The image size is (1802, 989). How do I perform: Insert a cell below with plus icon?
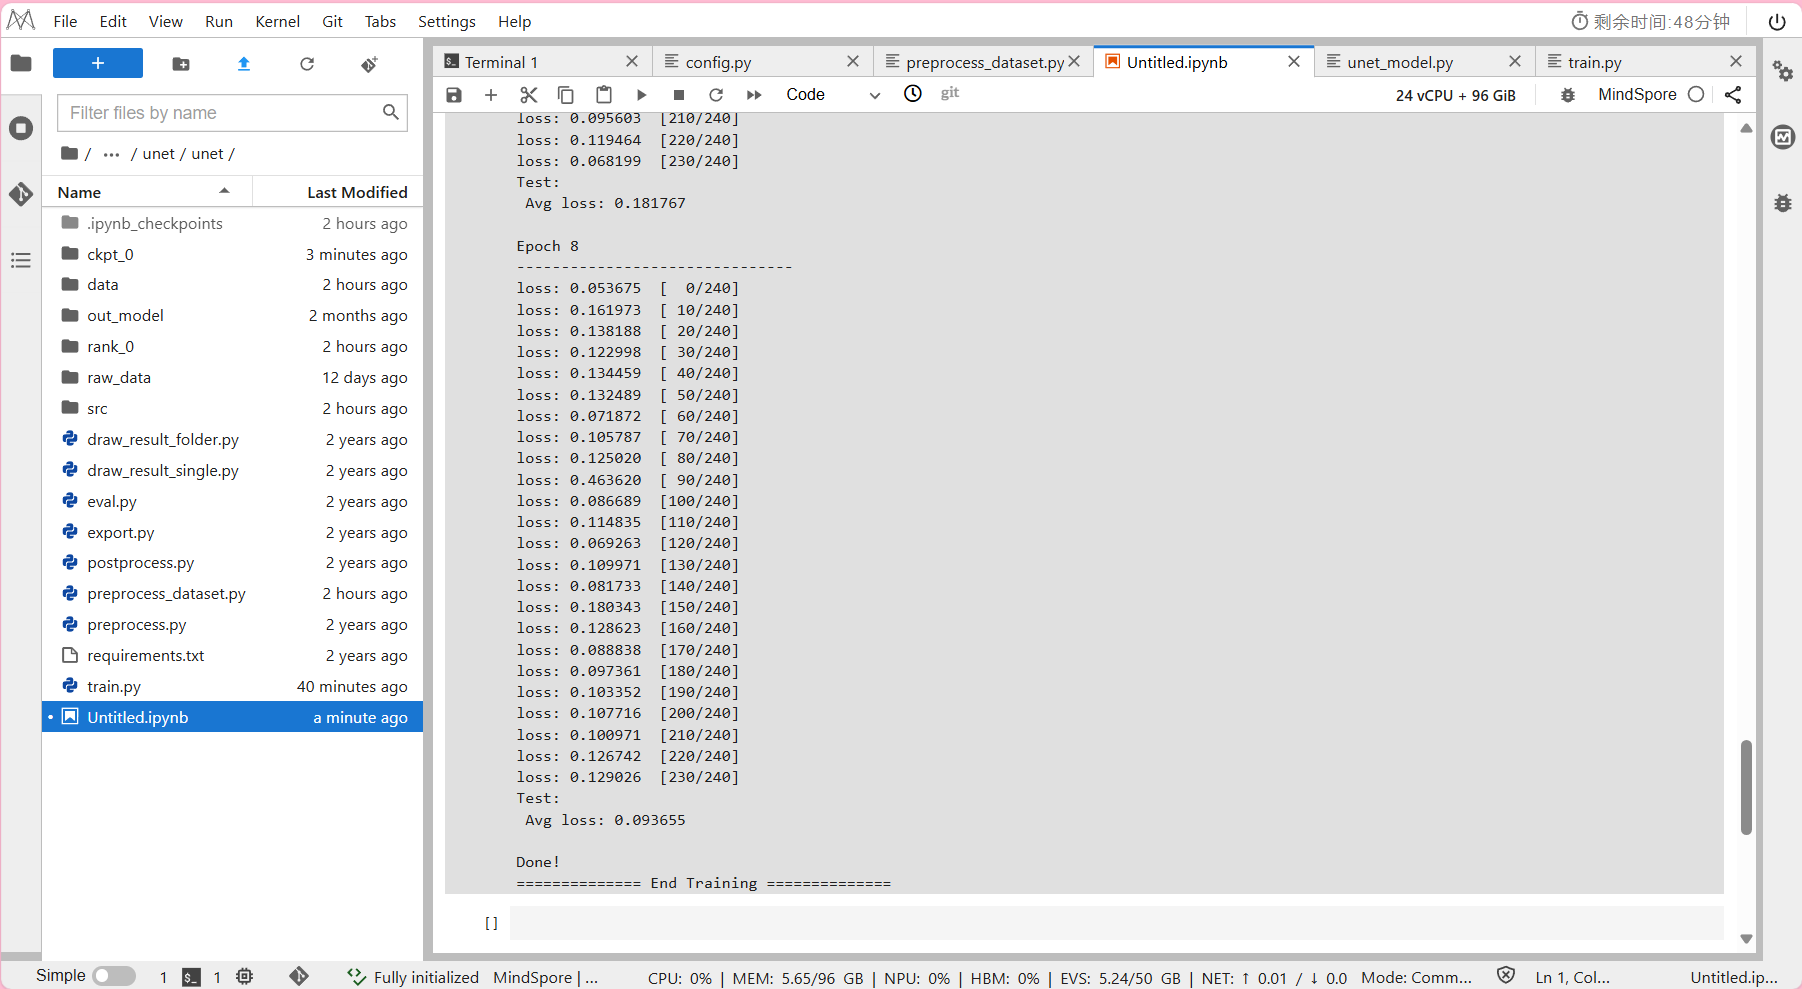[x=491, y=95]
